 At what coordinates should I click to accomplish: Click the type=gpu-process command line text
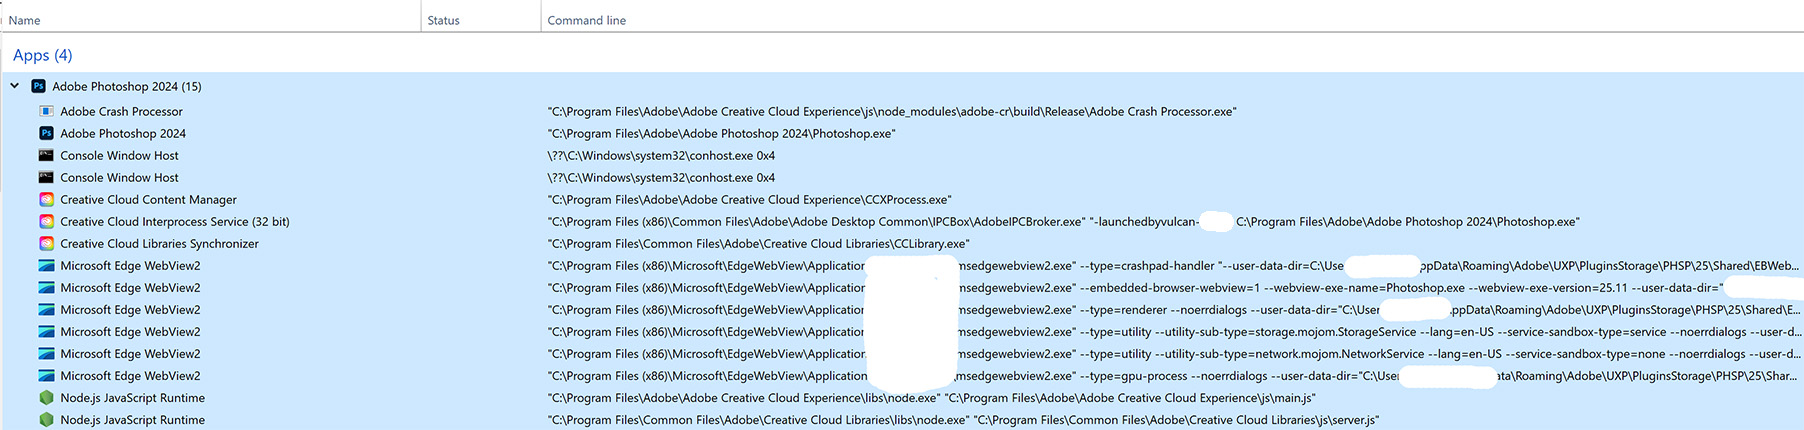(x=1172, y=375)
